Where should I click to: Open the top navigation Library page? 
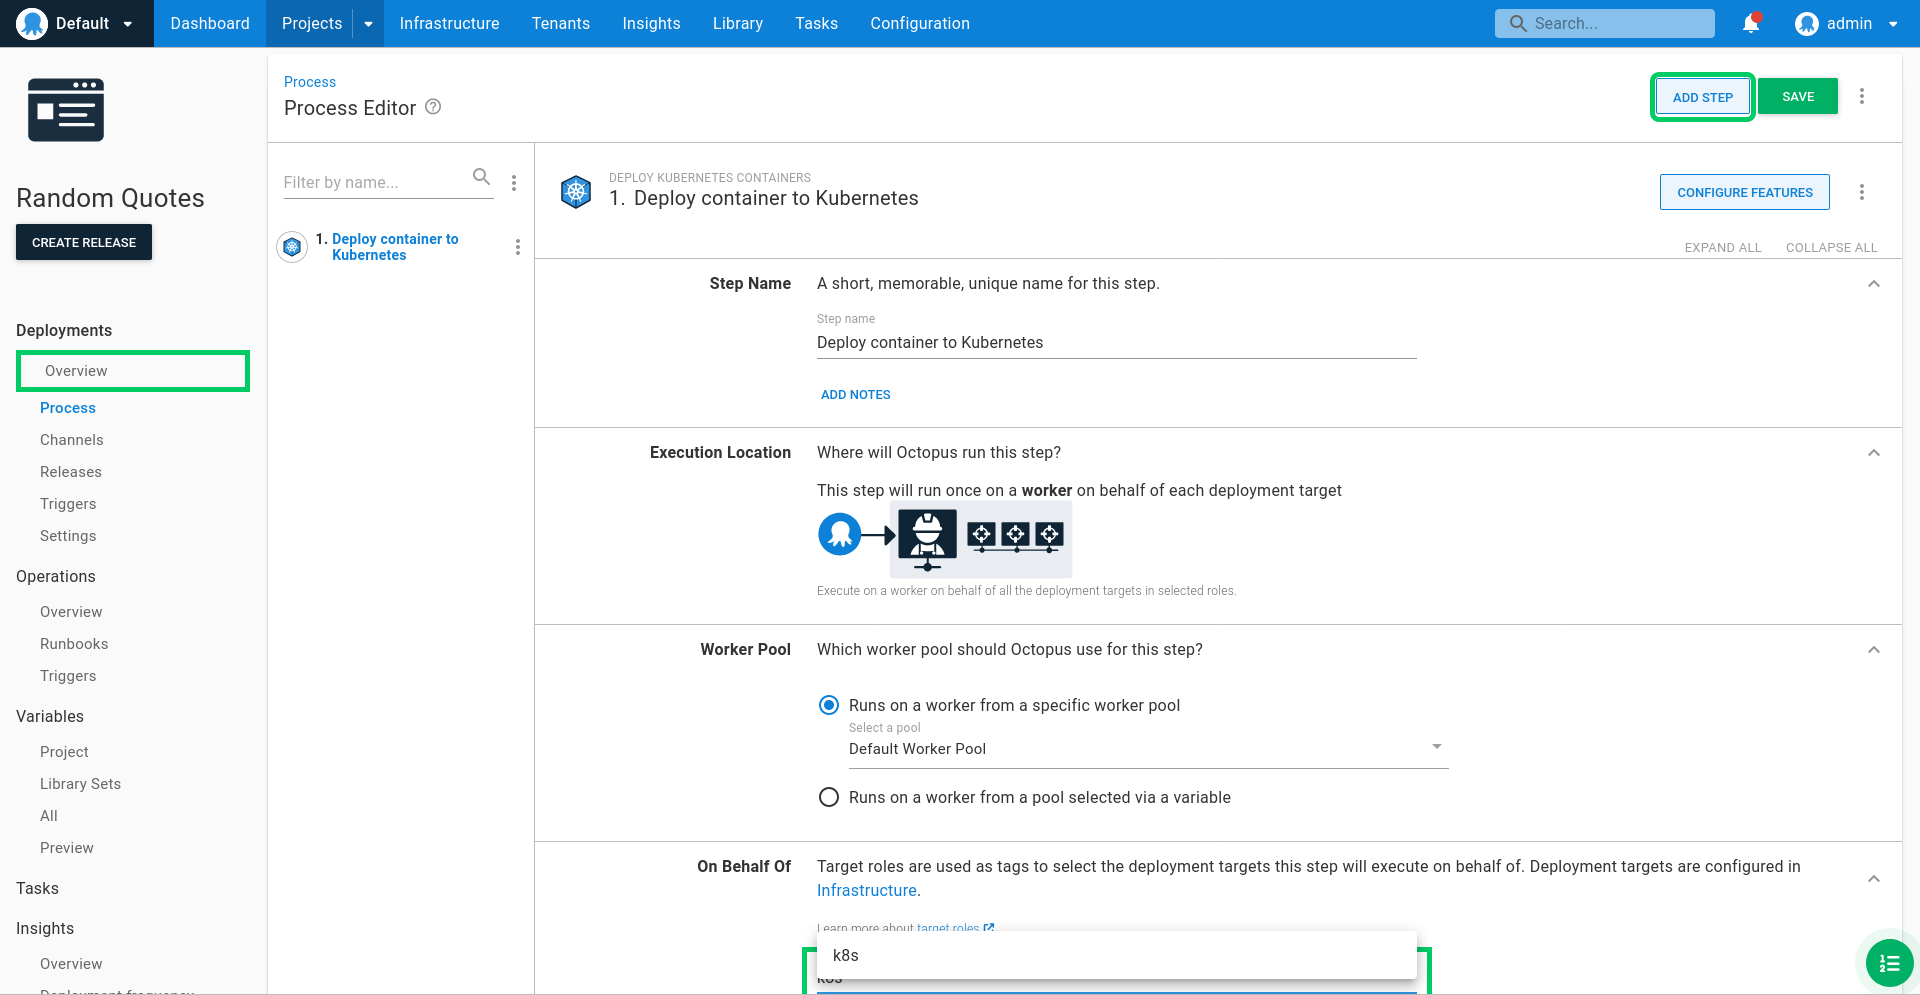click(x=738, y=23)
